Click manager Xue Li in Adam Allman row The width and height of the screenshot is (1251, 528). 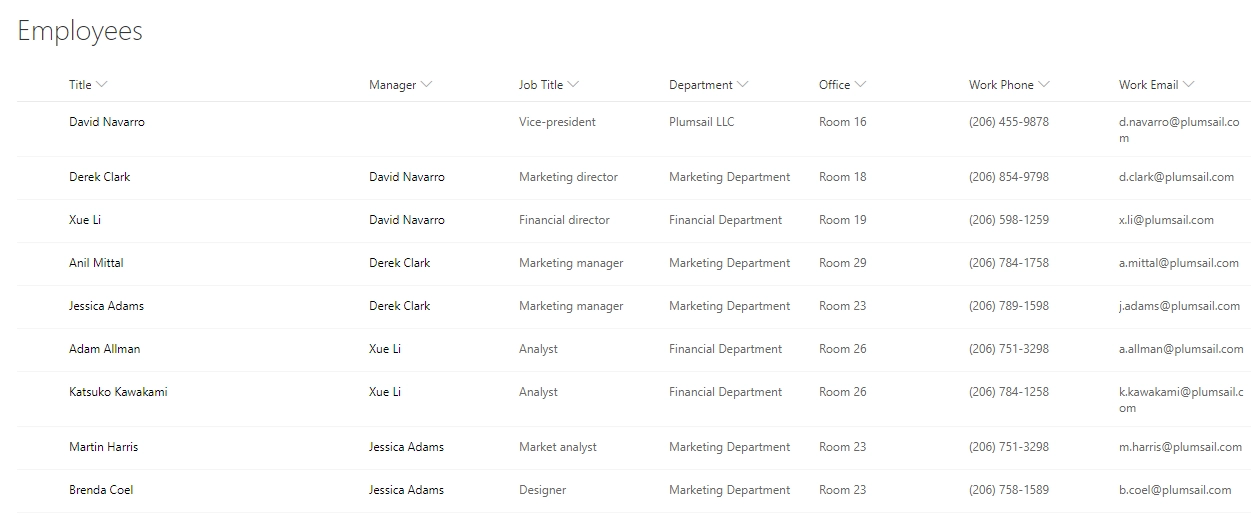pyautogui.click(x=385, y=349)
